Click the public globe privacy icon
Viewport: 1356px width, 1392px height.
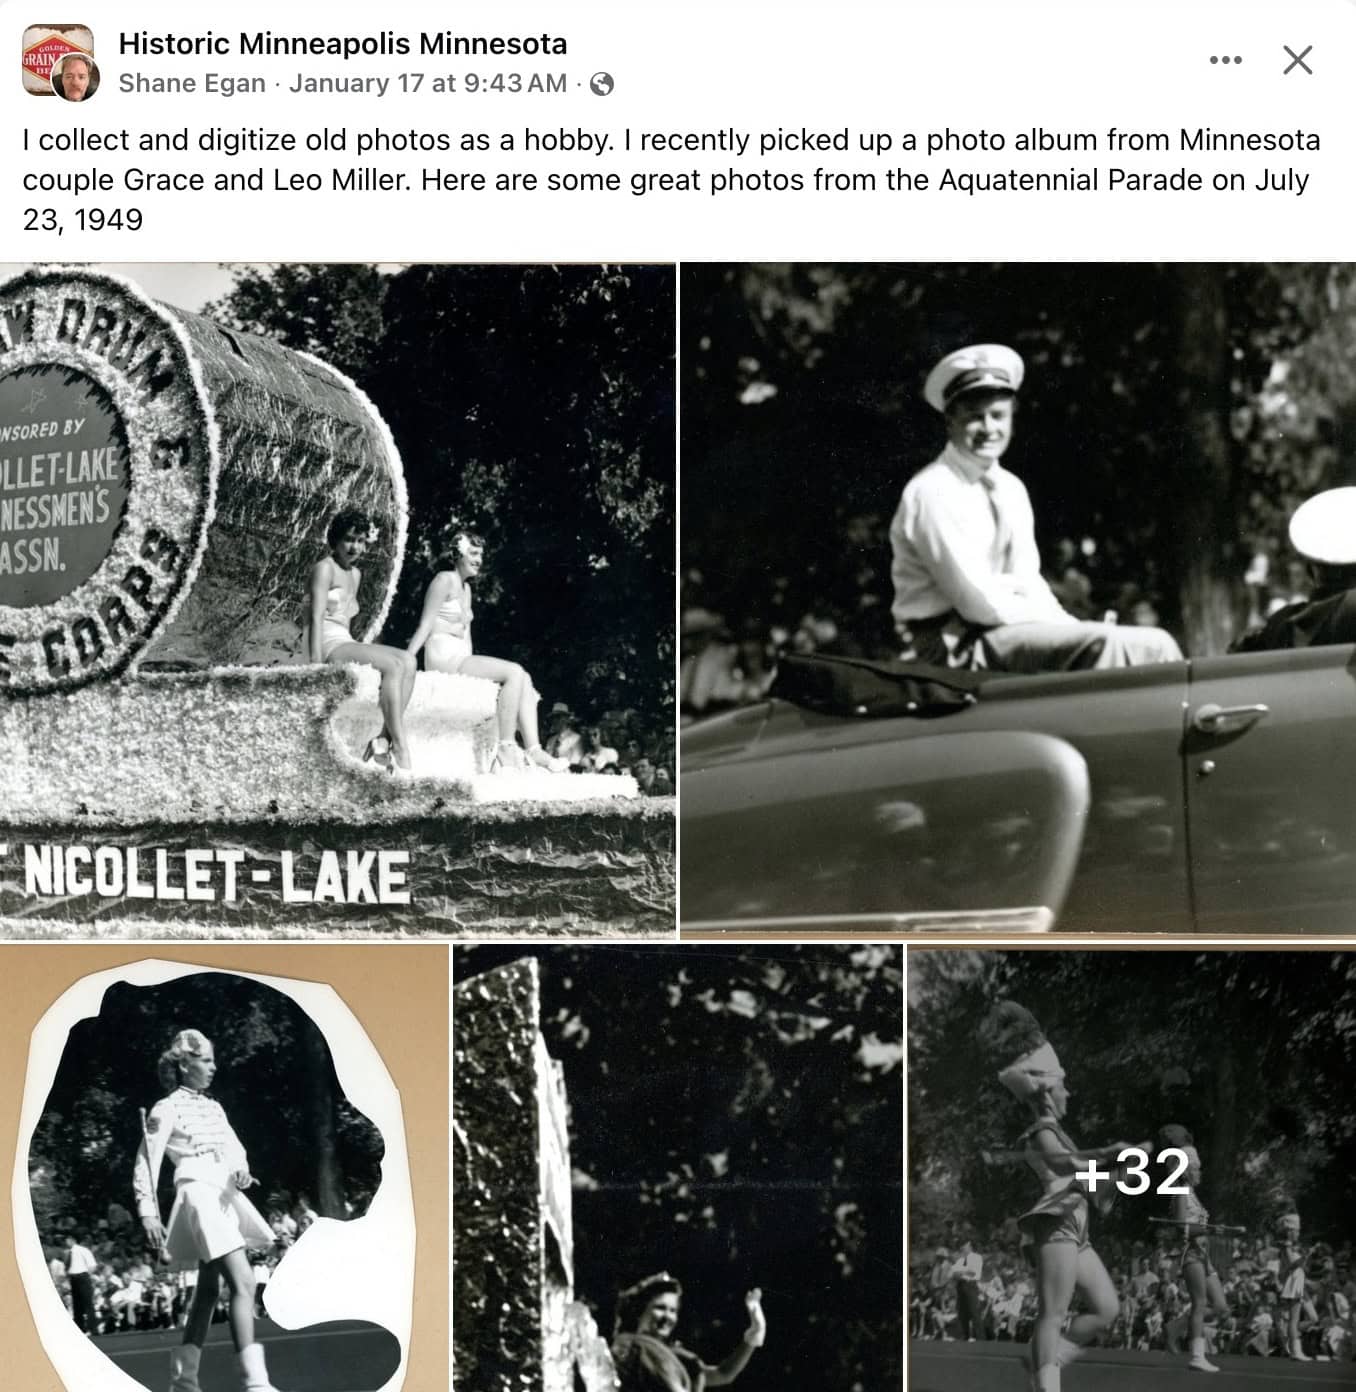click(x=602, y=84)
